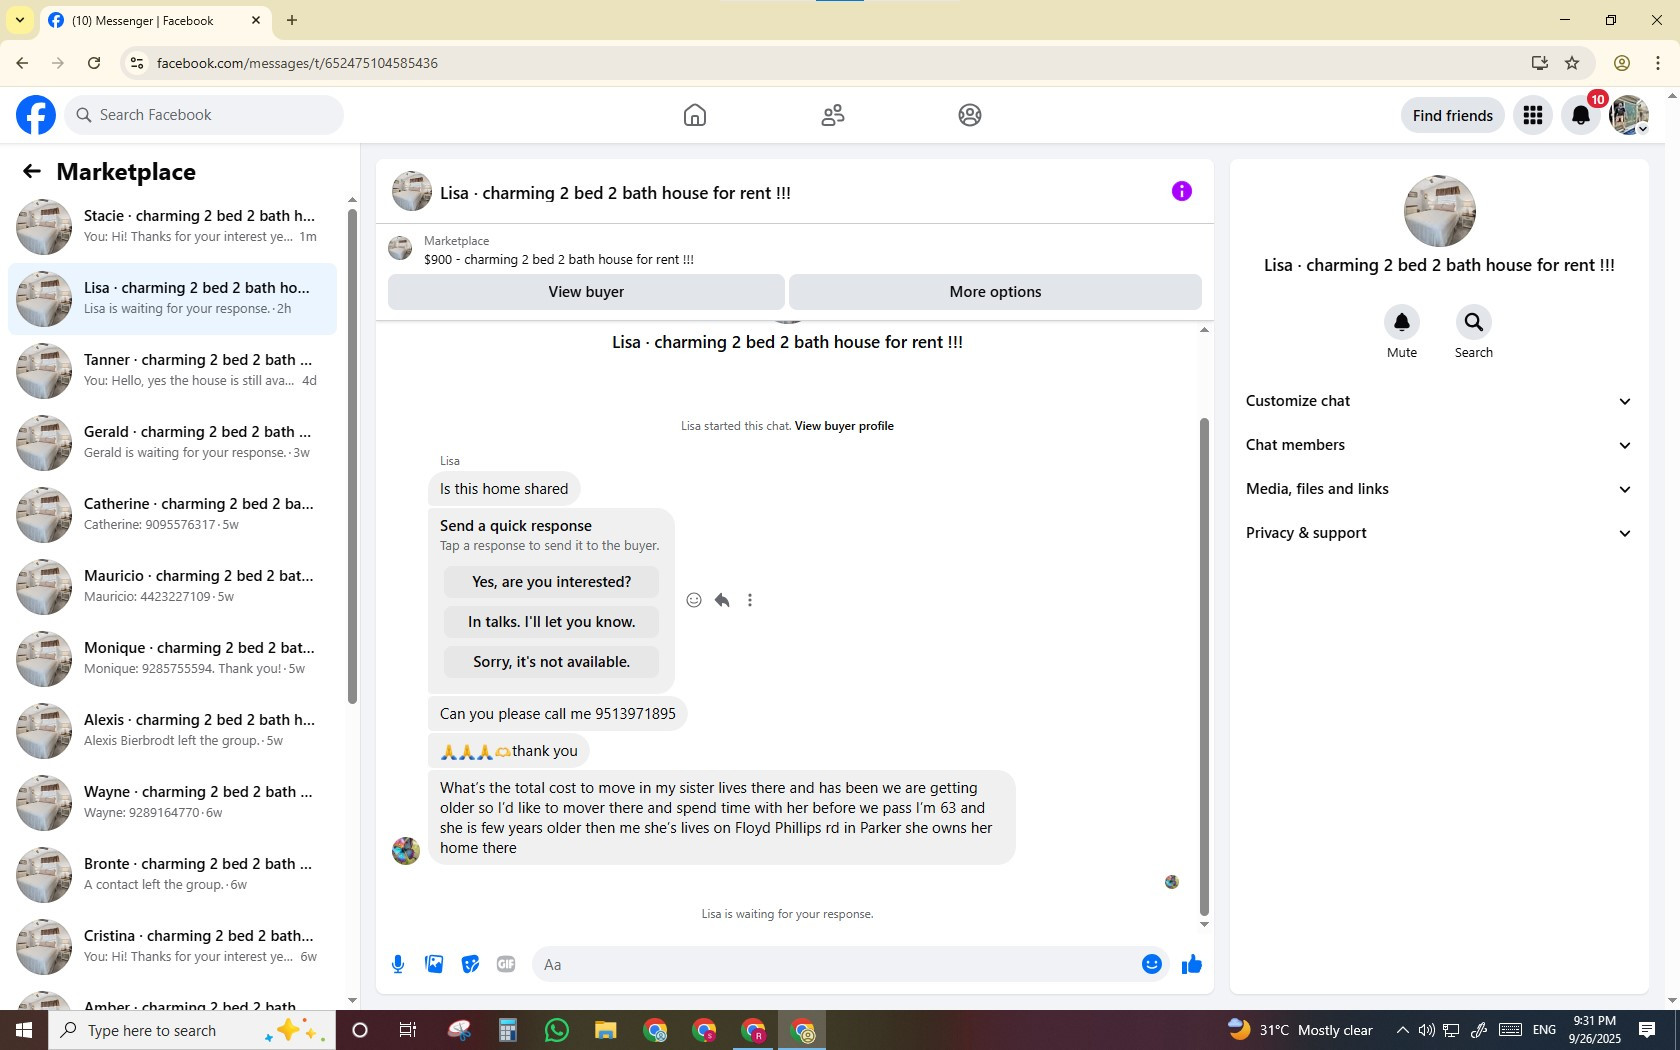The width and height of the screenshot is (1680, 1050).
Task: Send 'Yes, are you interested?' quick response
Action: click(x=551, y=582)
